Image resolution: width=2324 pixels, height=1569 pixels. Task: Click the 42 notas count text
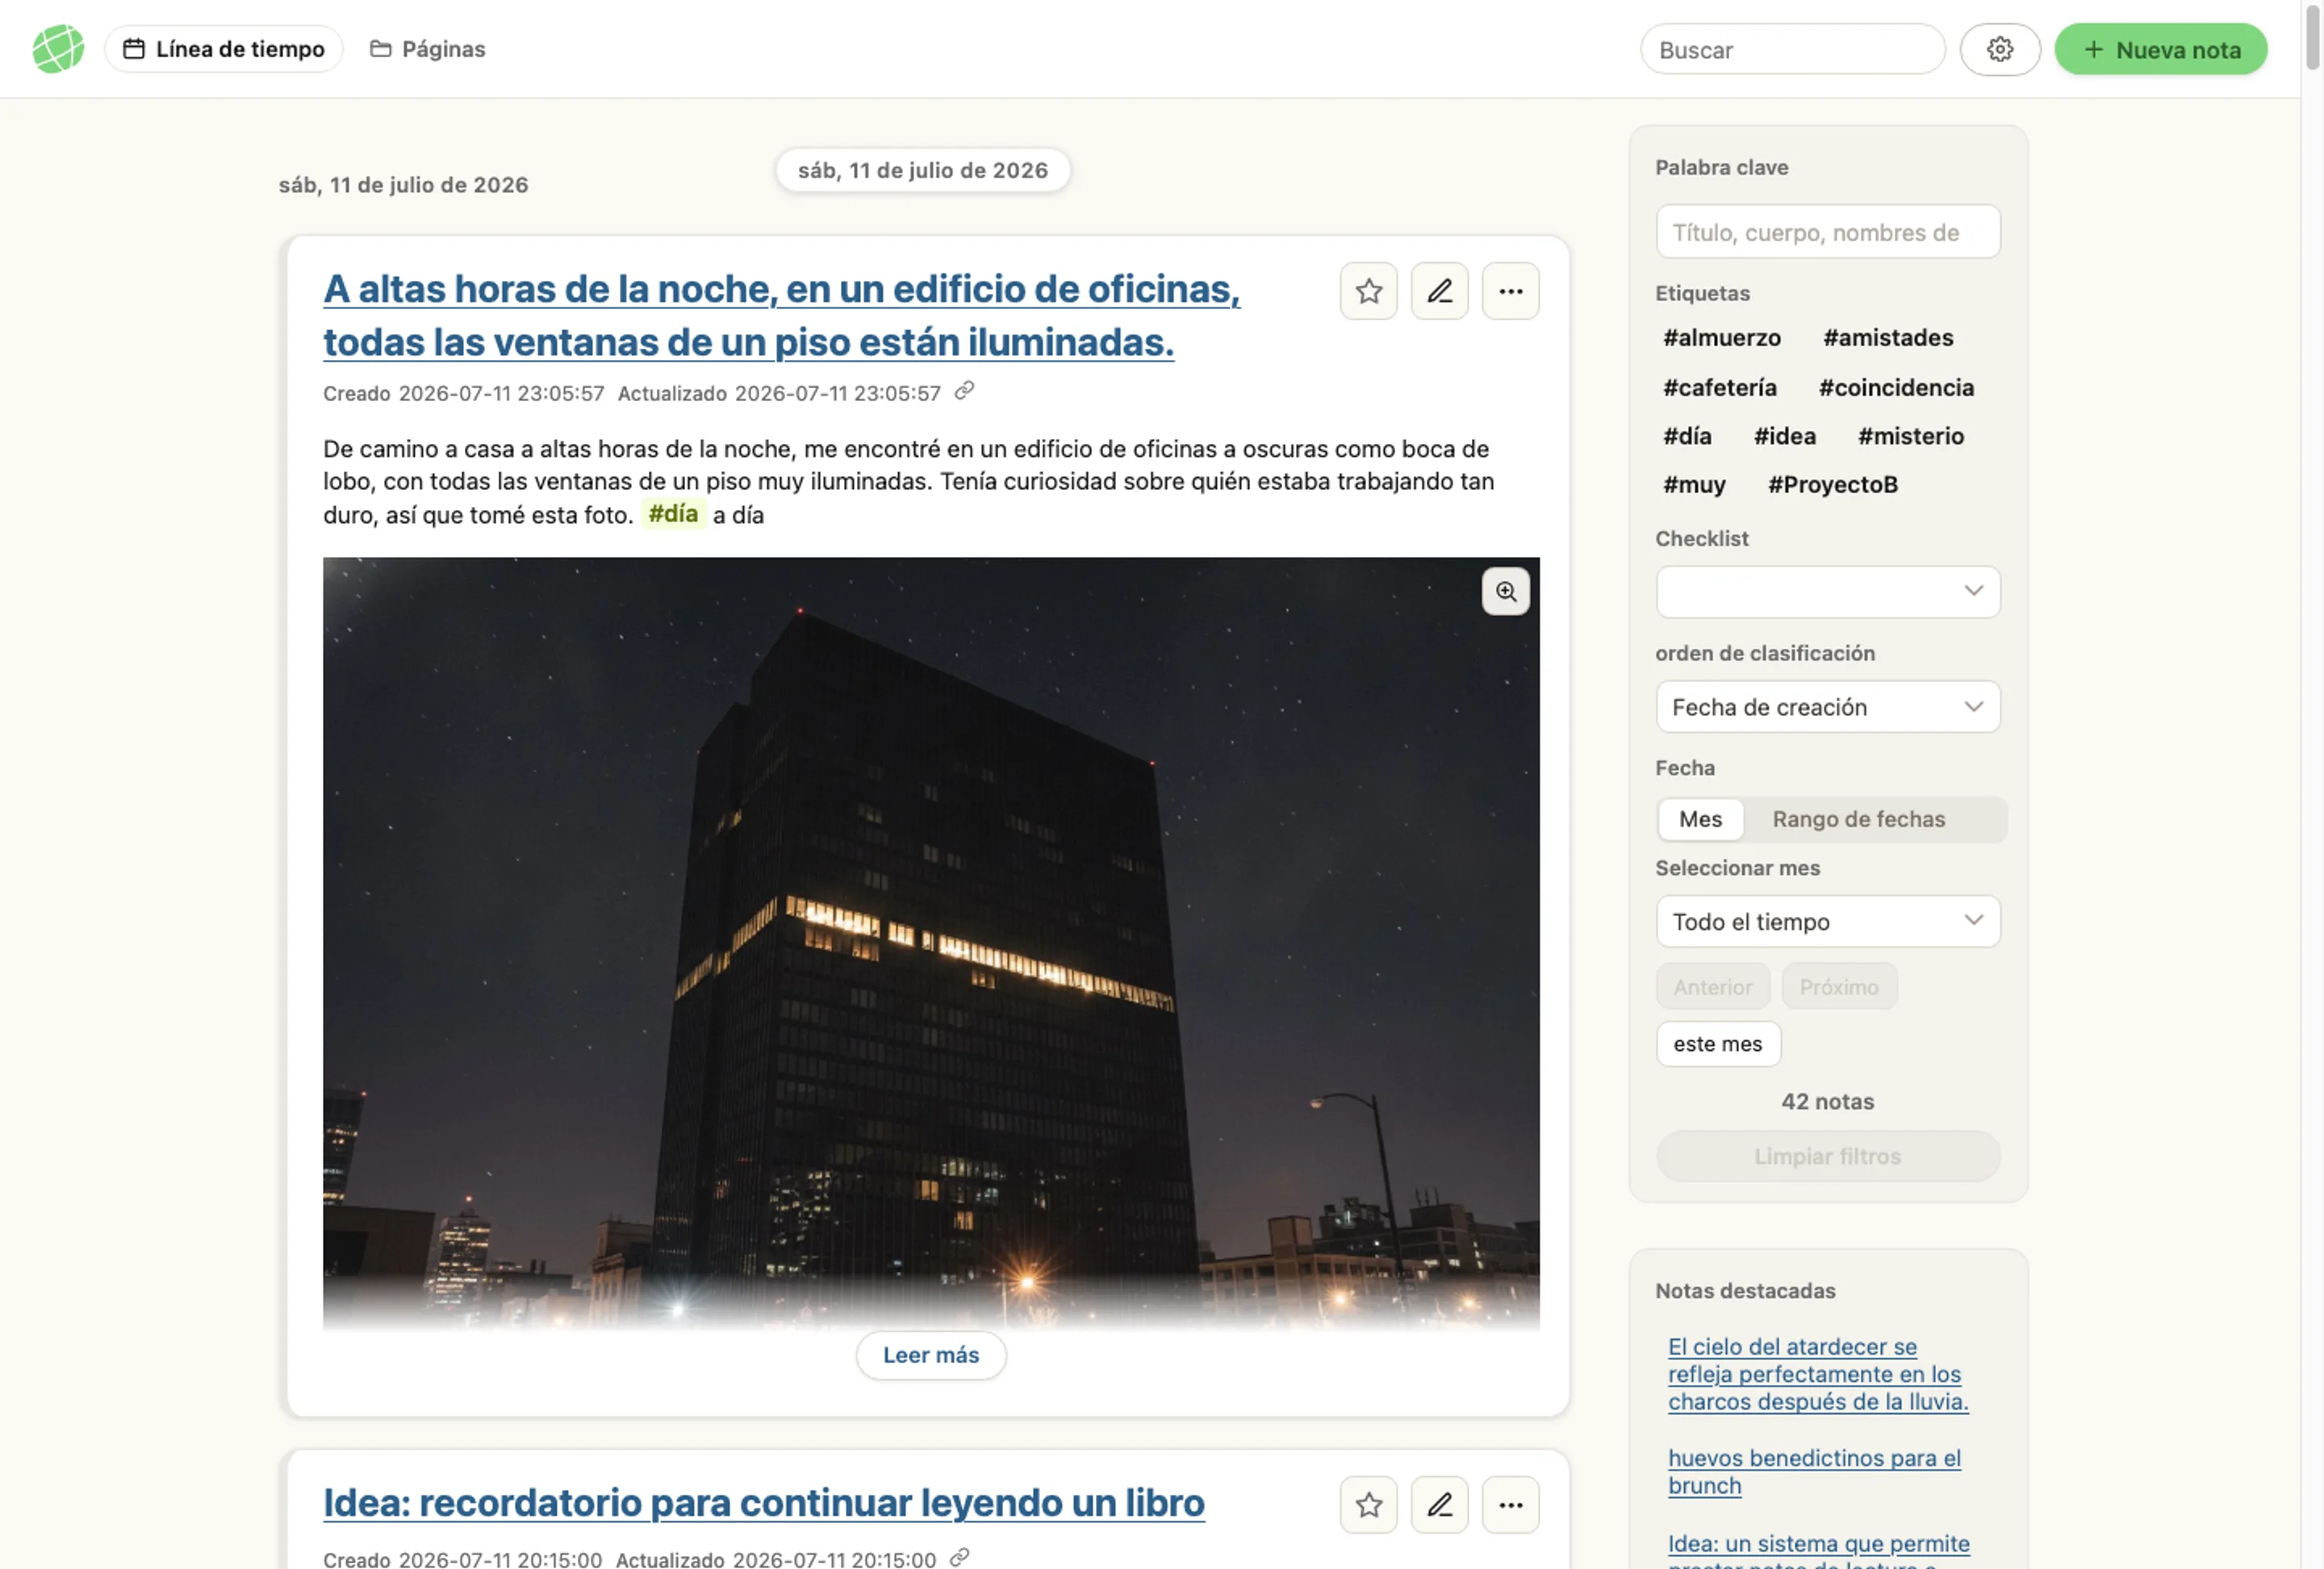(x=1827, y=1102)
